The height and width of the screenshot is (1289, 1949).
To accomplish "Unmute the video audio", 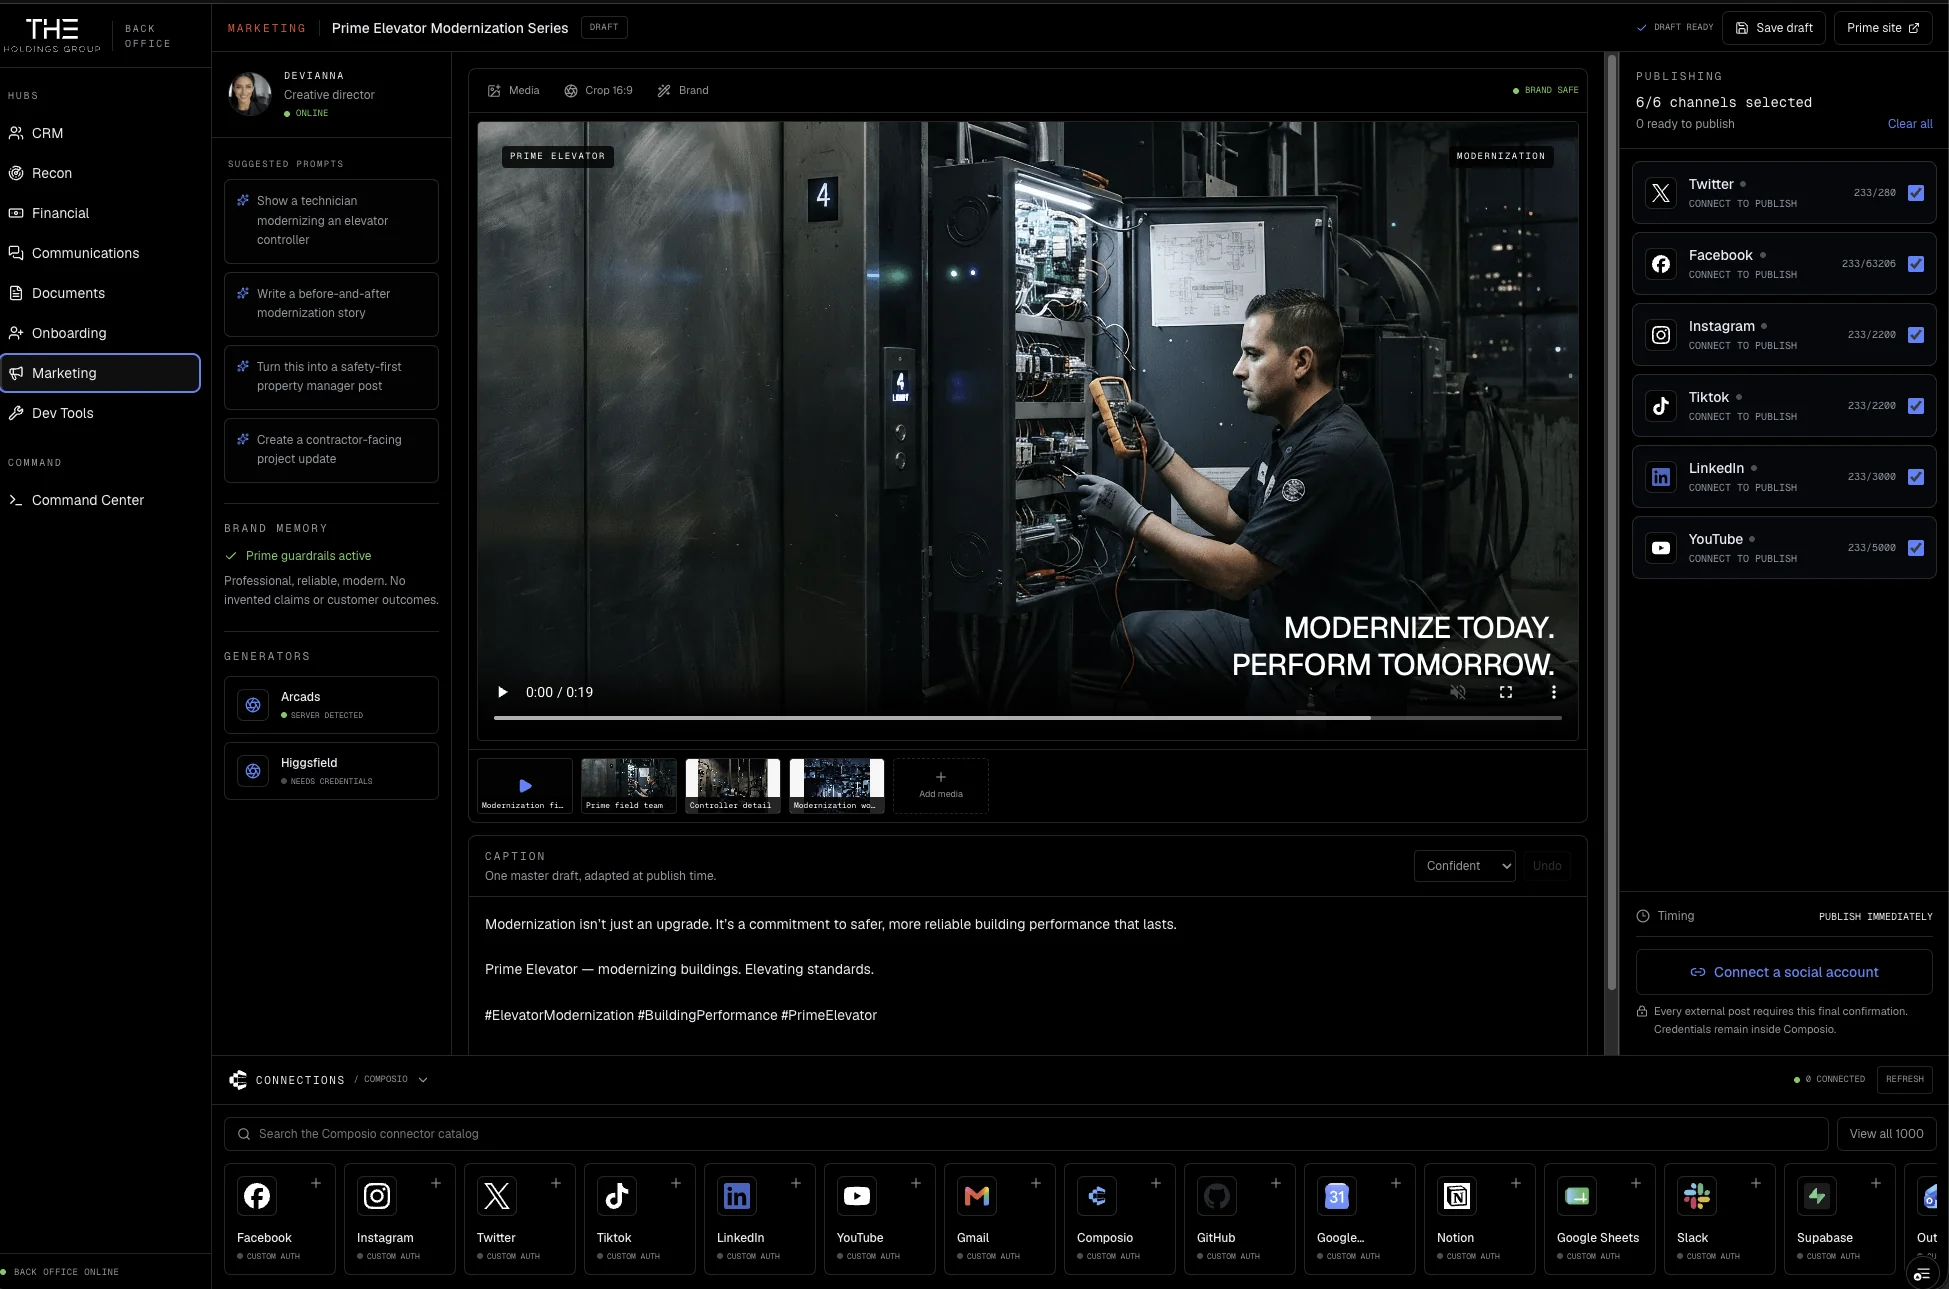I will click(x=1458, y=692).
